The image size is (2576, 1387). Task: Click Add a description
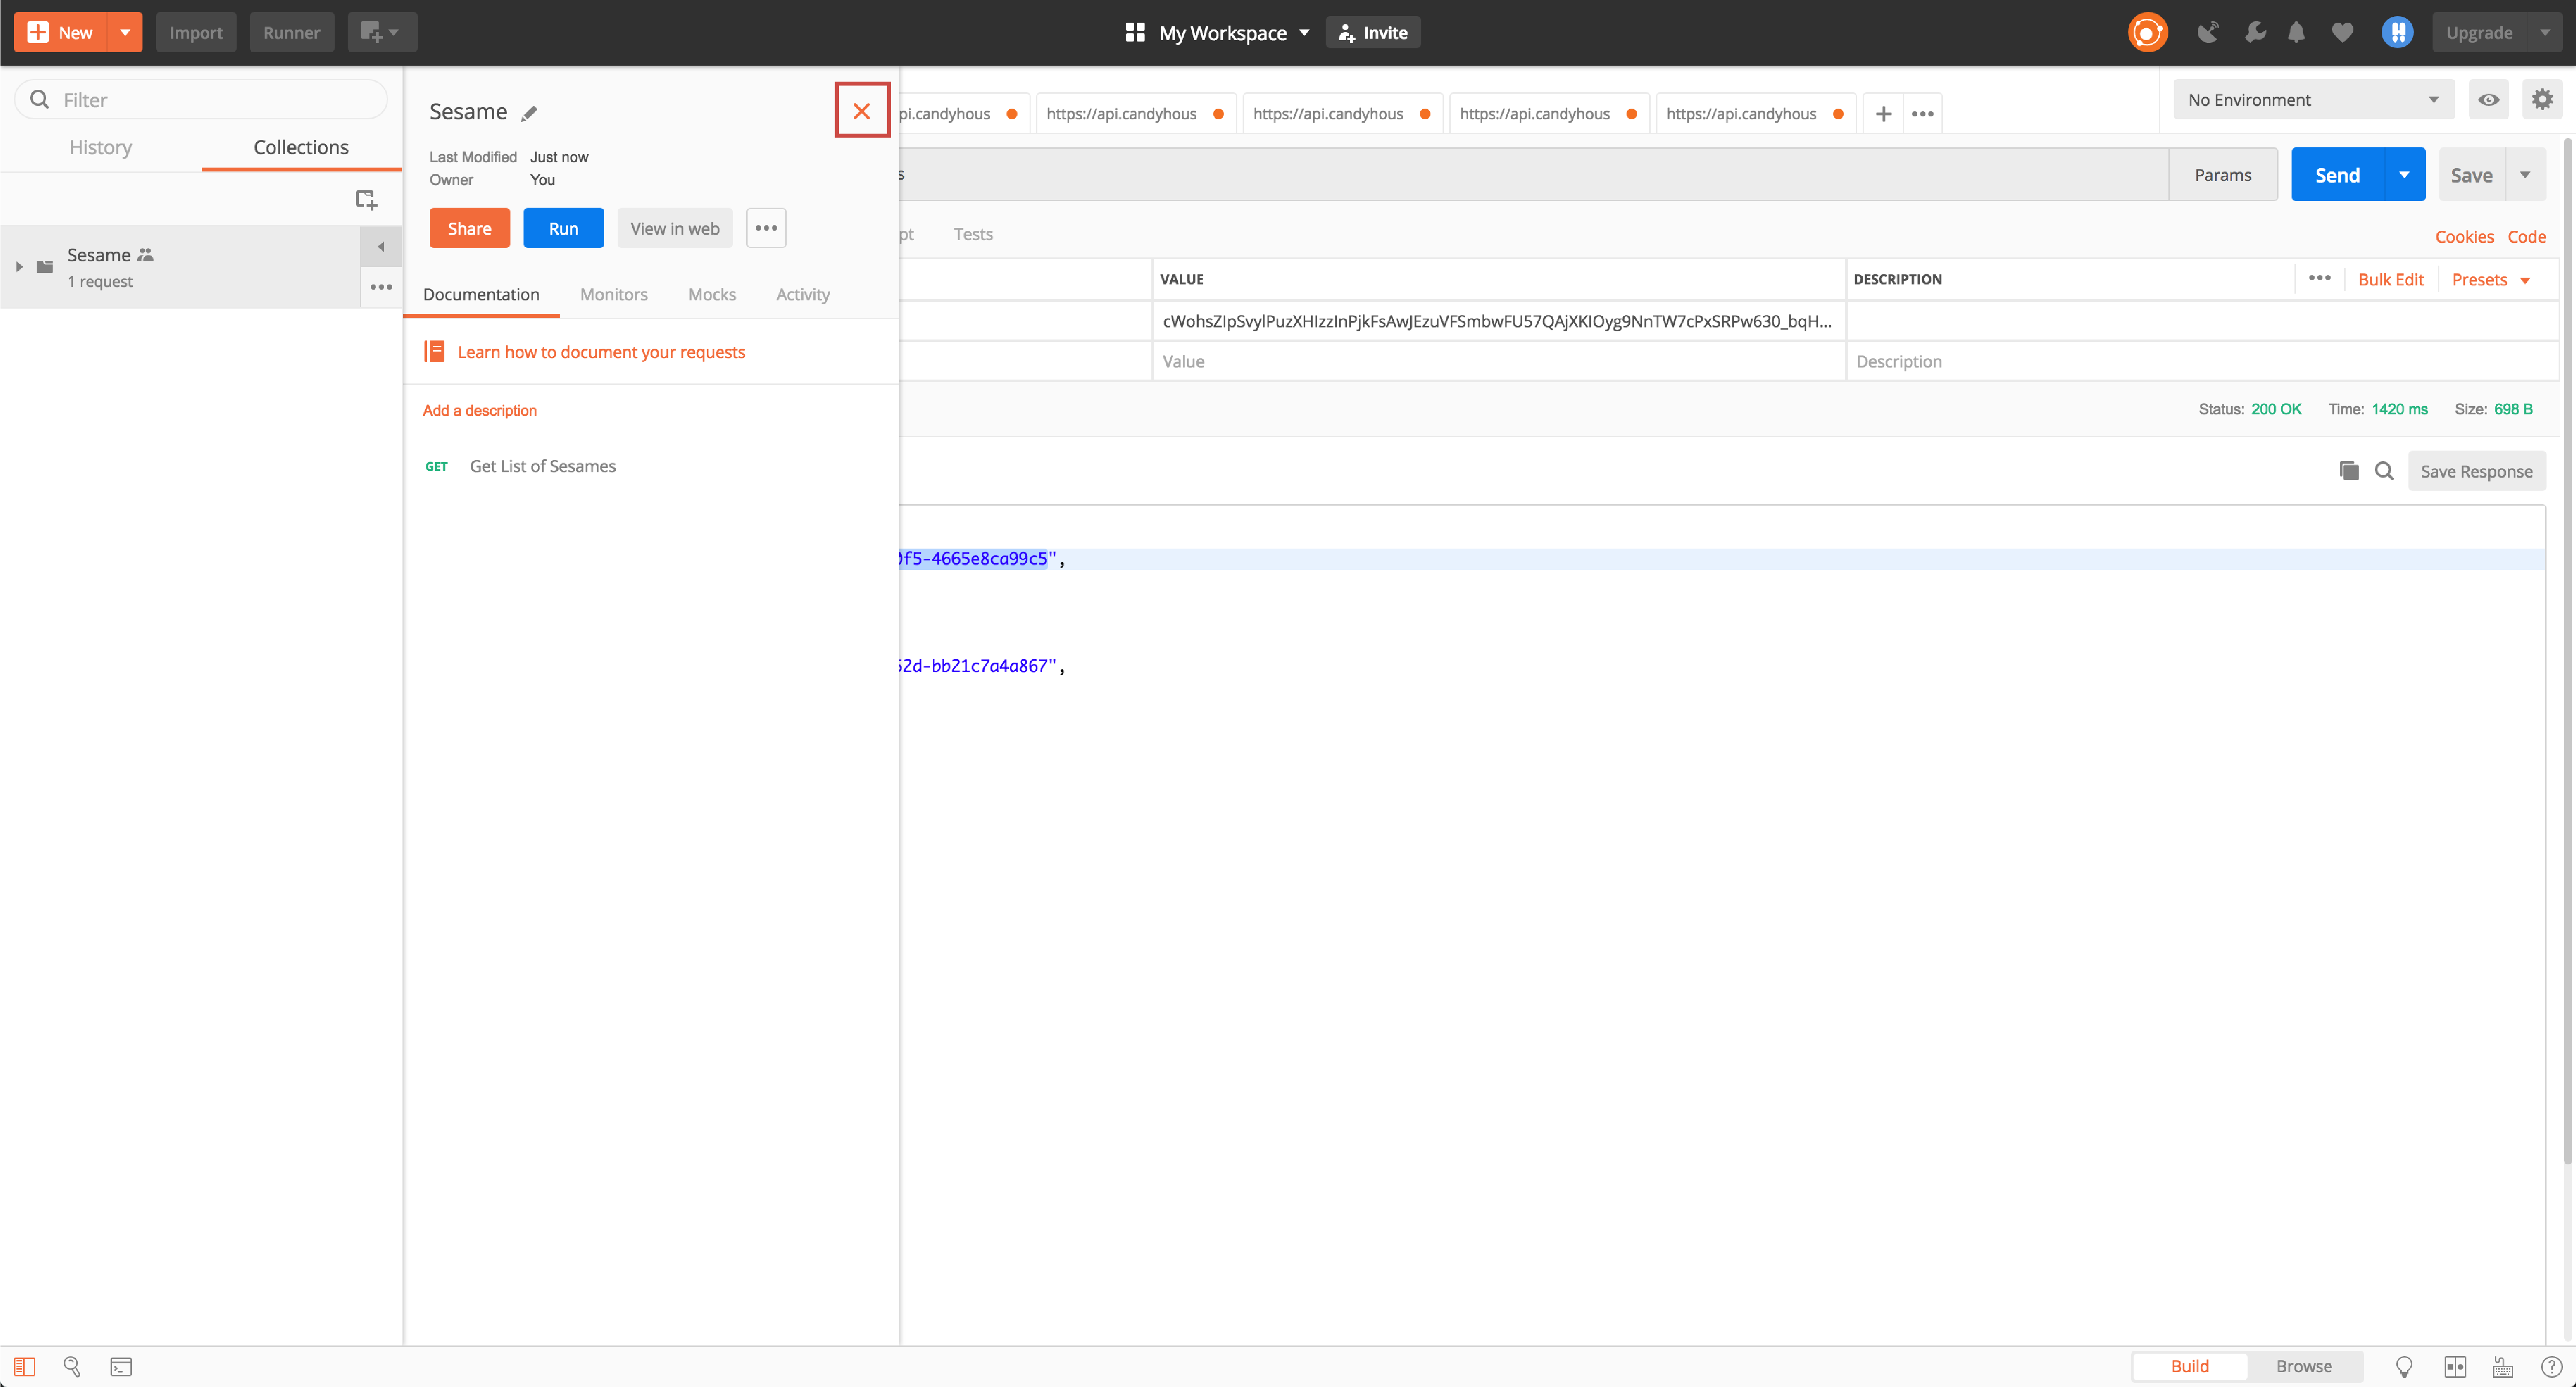(x=480, y=410)
